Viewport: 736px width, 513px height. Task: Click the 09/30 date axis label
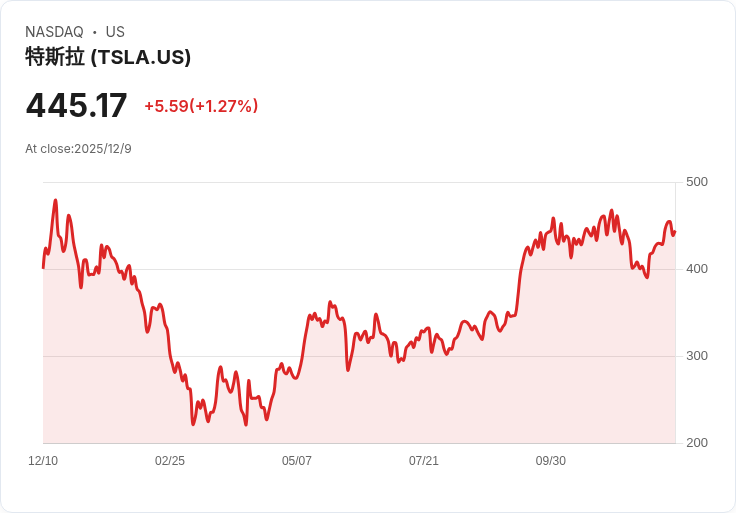551,461
